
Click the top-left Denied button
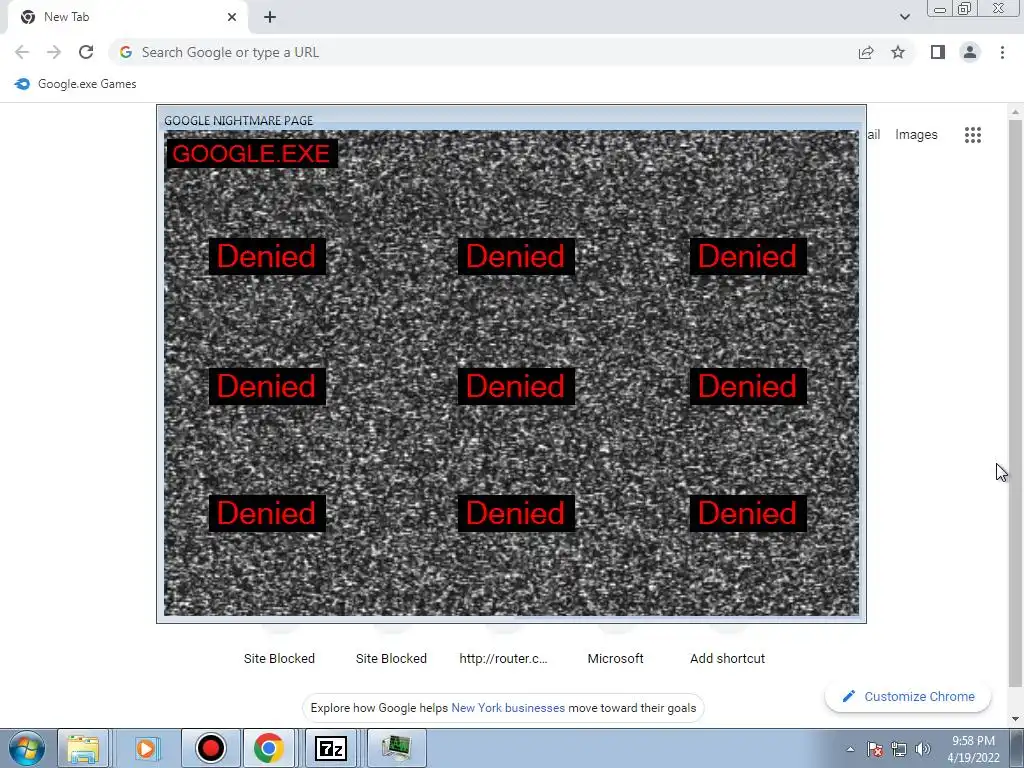267,256
